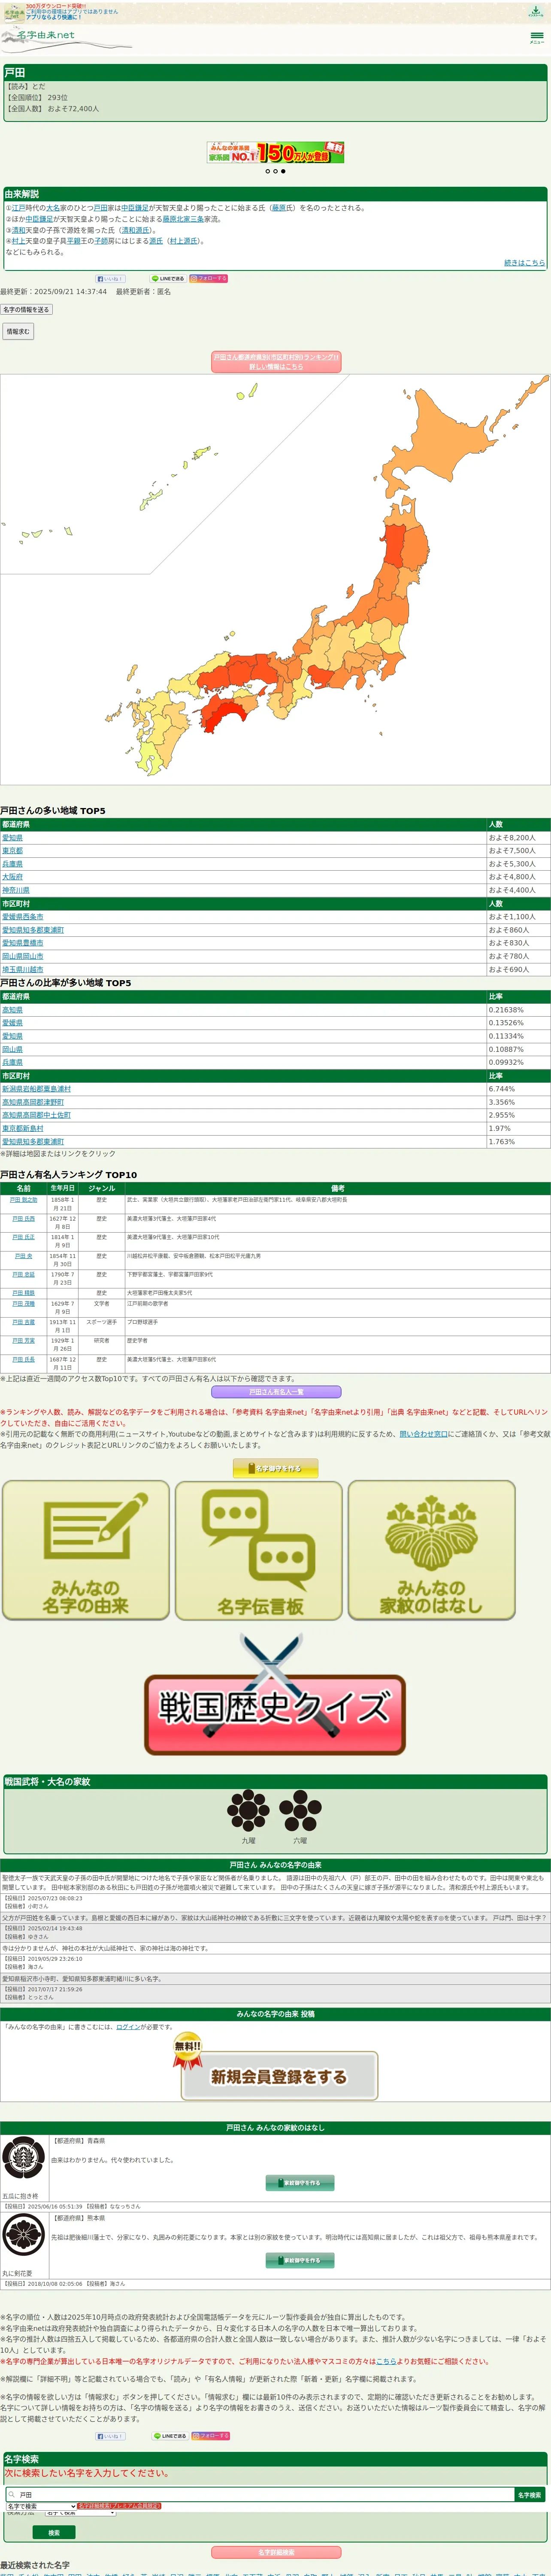Select the 六曜 family crest icon
The image size is (551, 2576).
click(x=300, y=1810)
